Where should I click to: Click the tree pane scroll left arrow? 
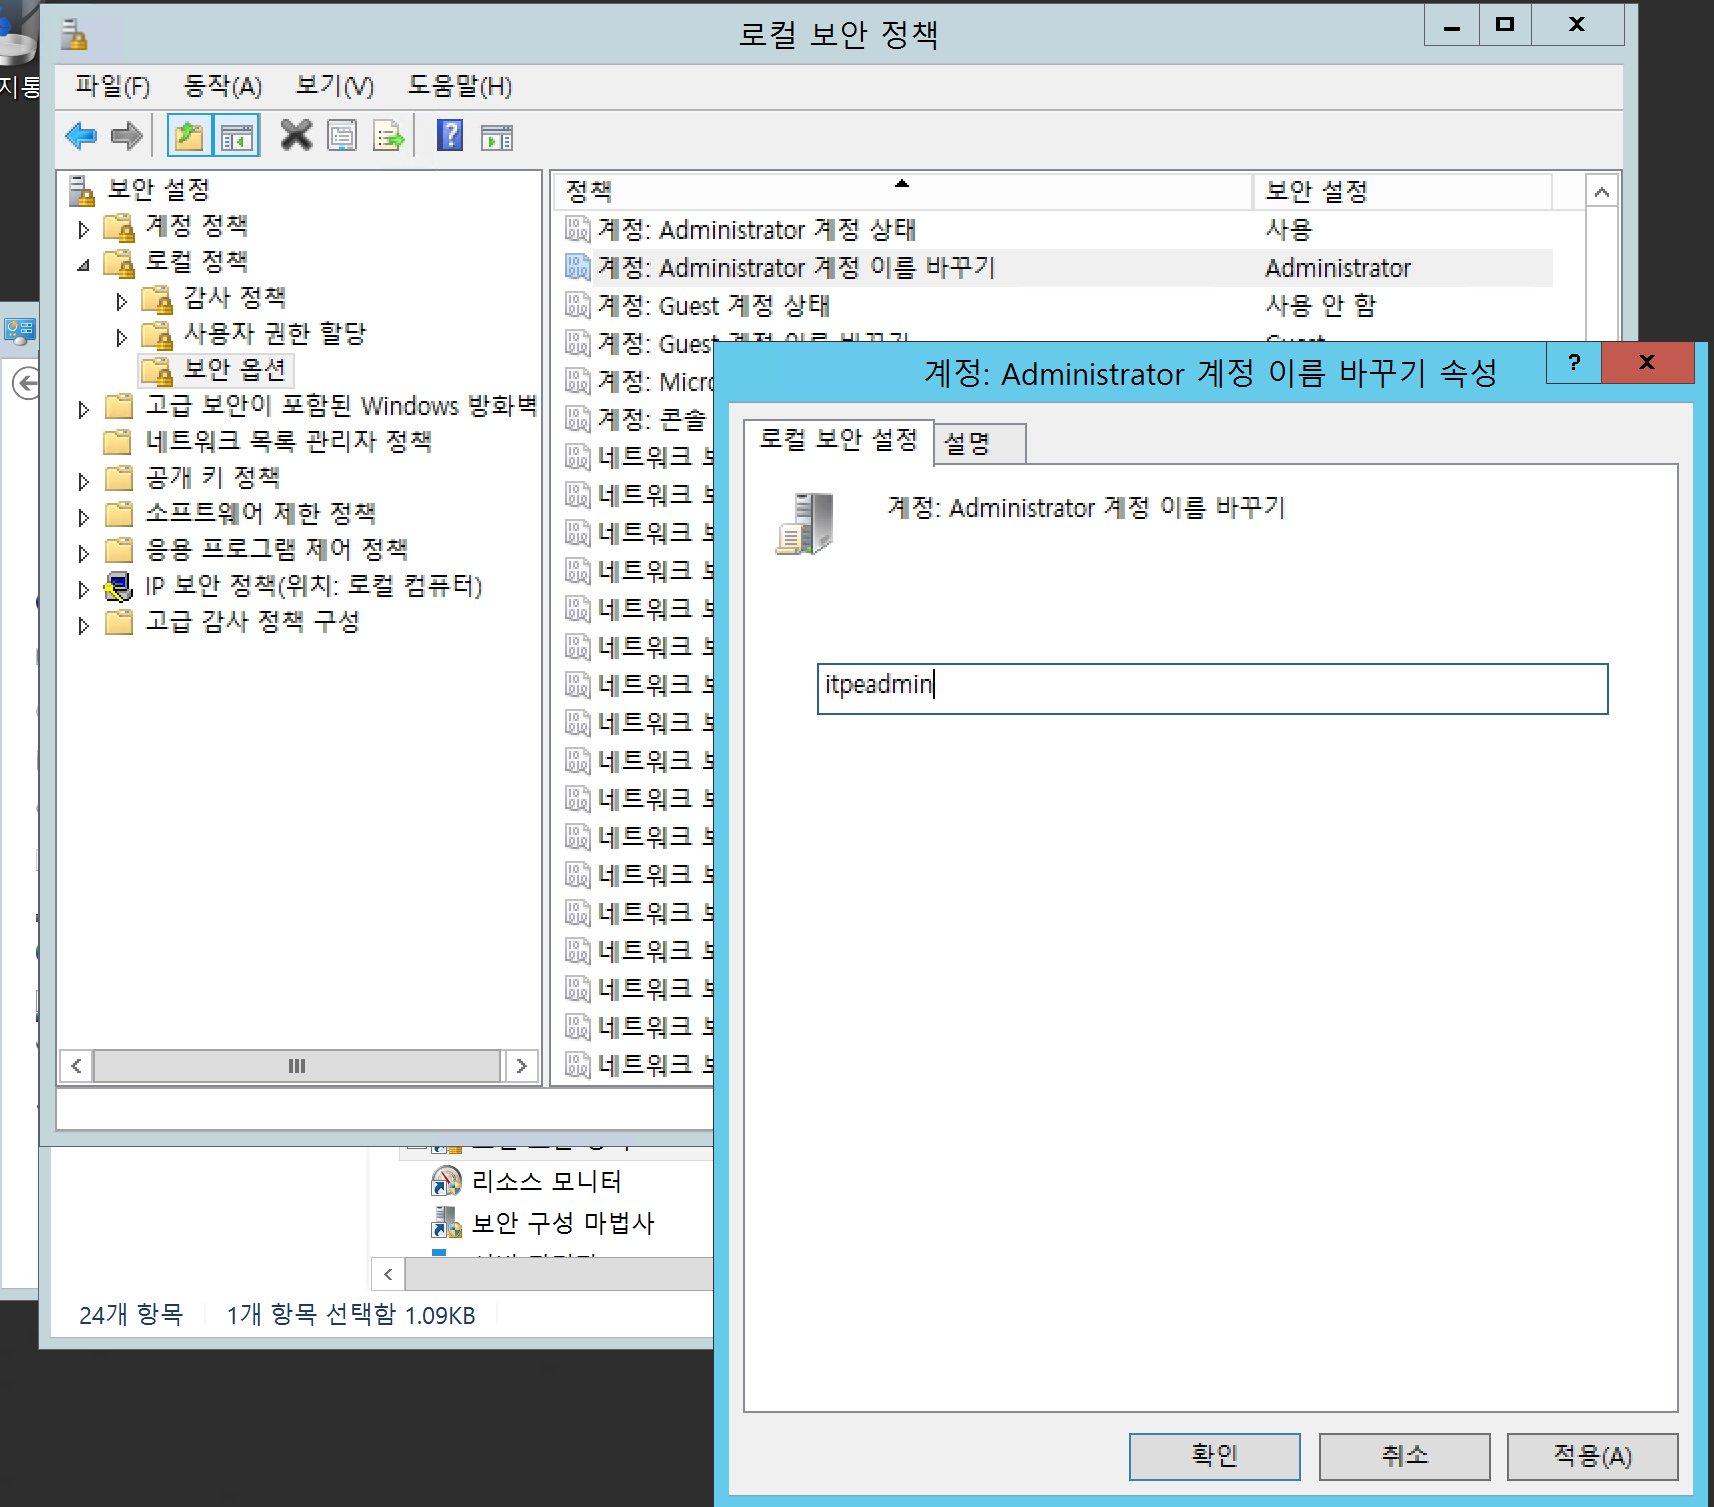click(76, 1066)
